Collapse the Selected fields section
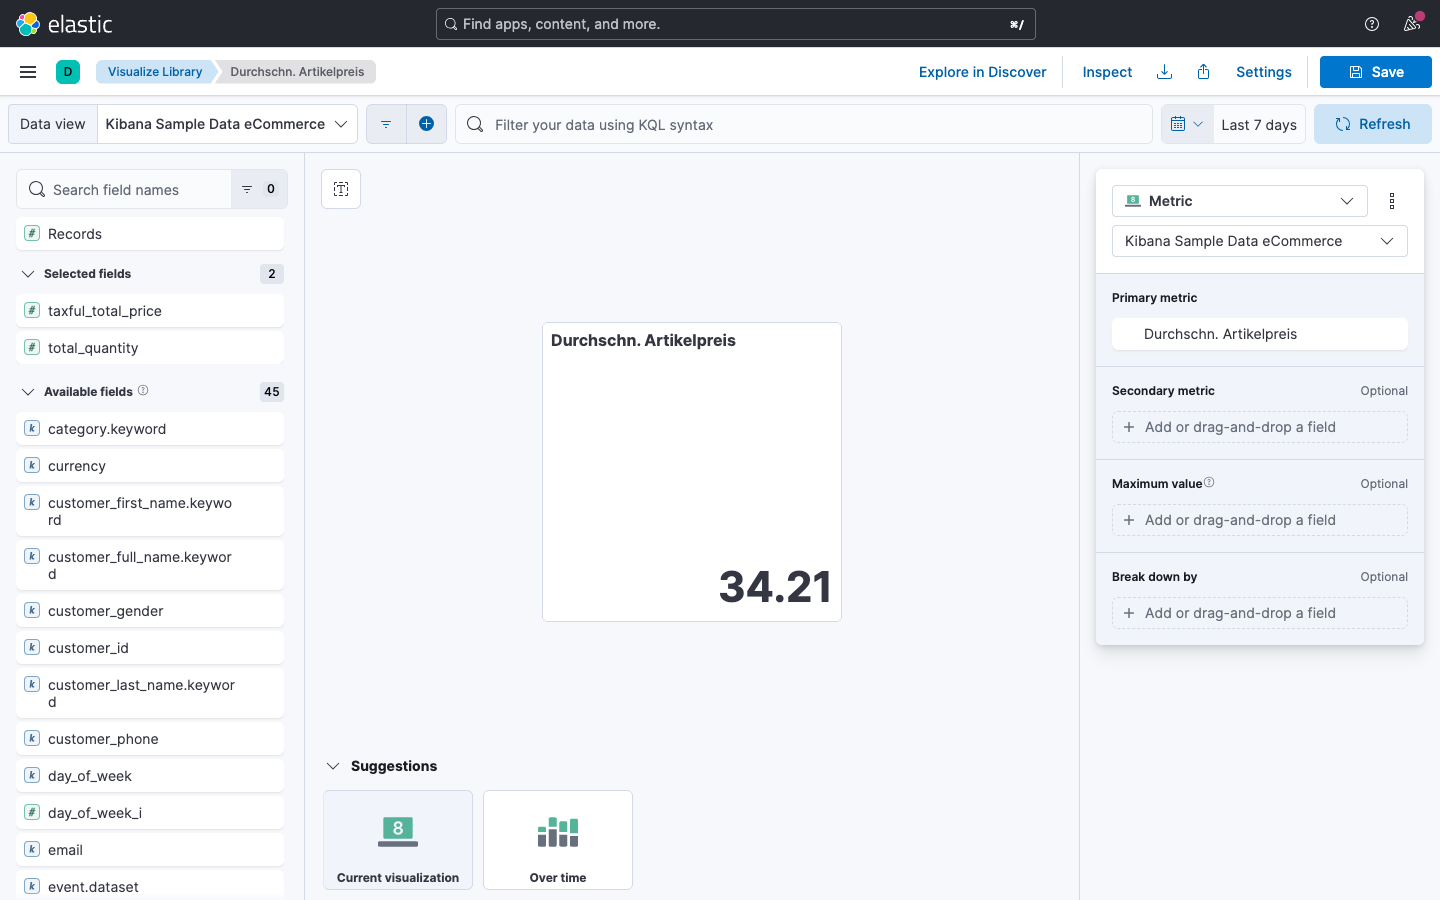Image resolution: width=1440 pixels, height=900 pixels. pos(28,274)
